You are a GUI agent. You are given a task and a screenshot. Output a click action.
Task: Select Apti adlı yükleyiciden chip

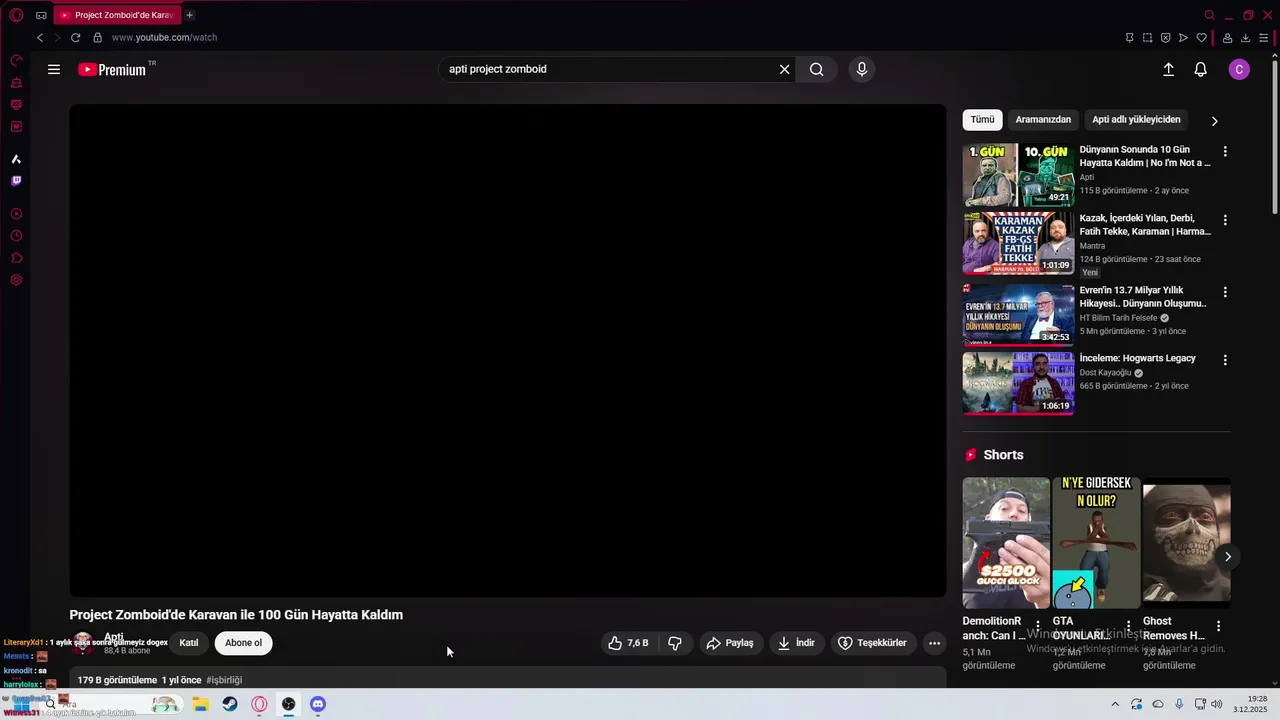(x=1136, y=120)
